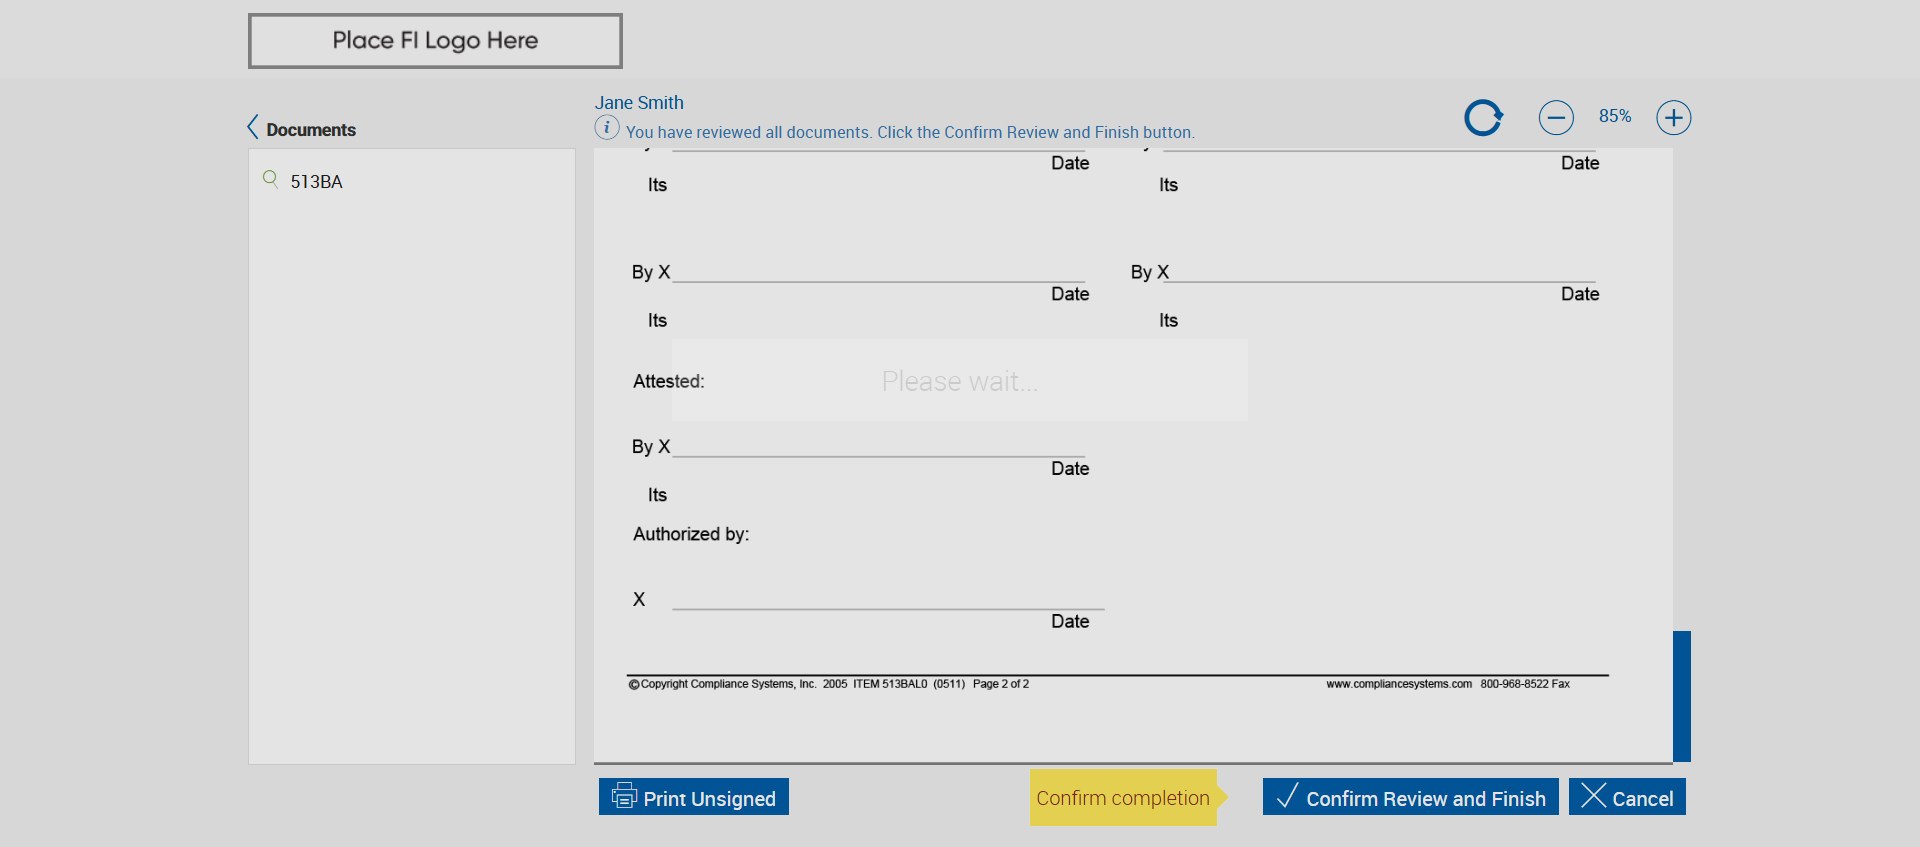Click the magnifier icon next to 513BA

270,179
